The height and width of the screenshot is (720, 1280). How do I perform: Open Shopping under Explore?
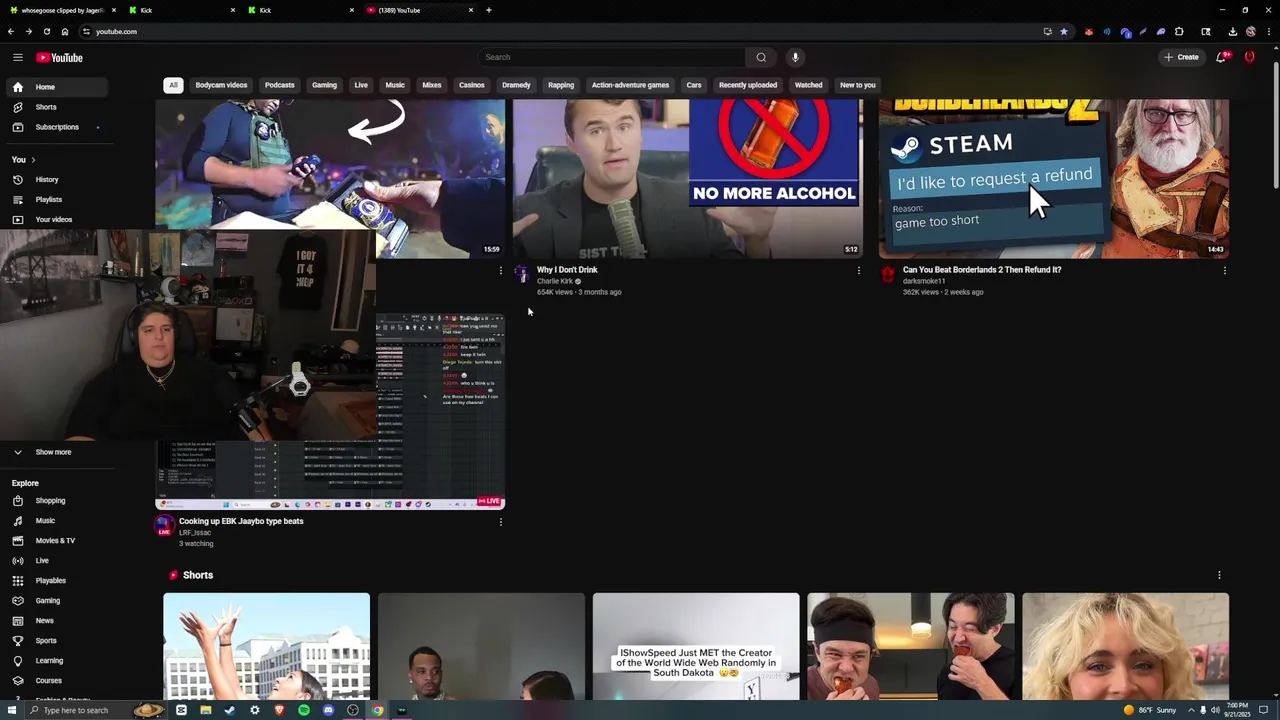pyautogui.click(x=55, y=501)
